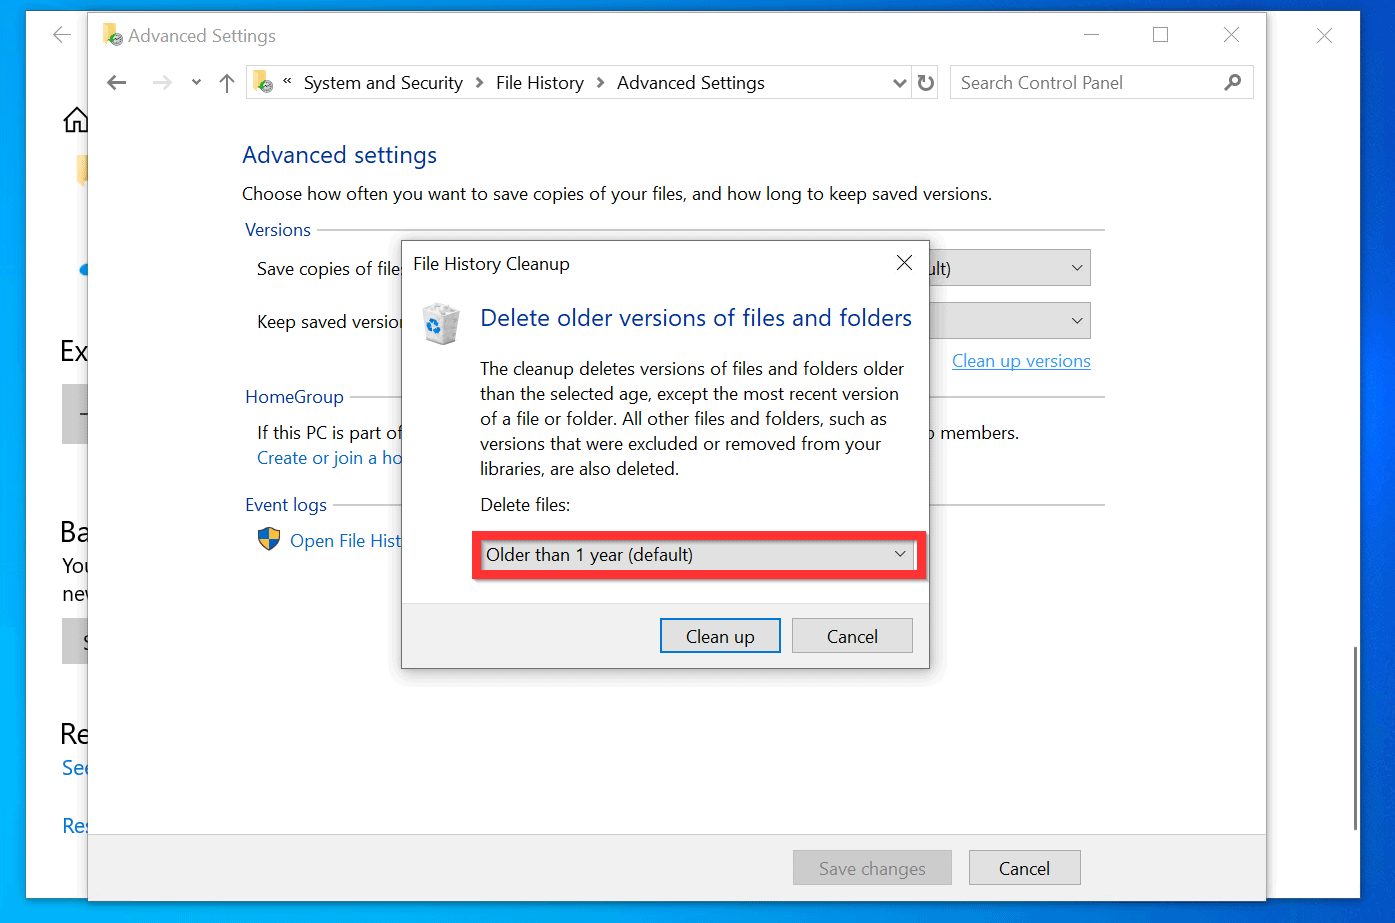The image size is (1395, 923).
Task: Click the back navigation arrow
Action: pos(116,82)
